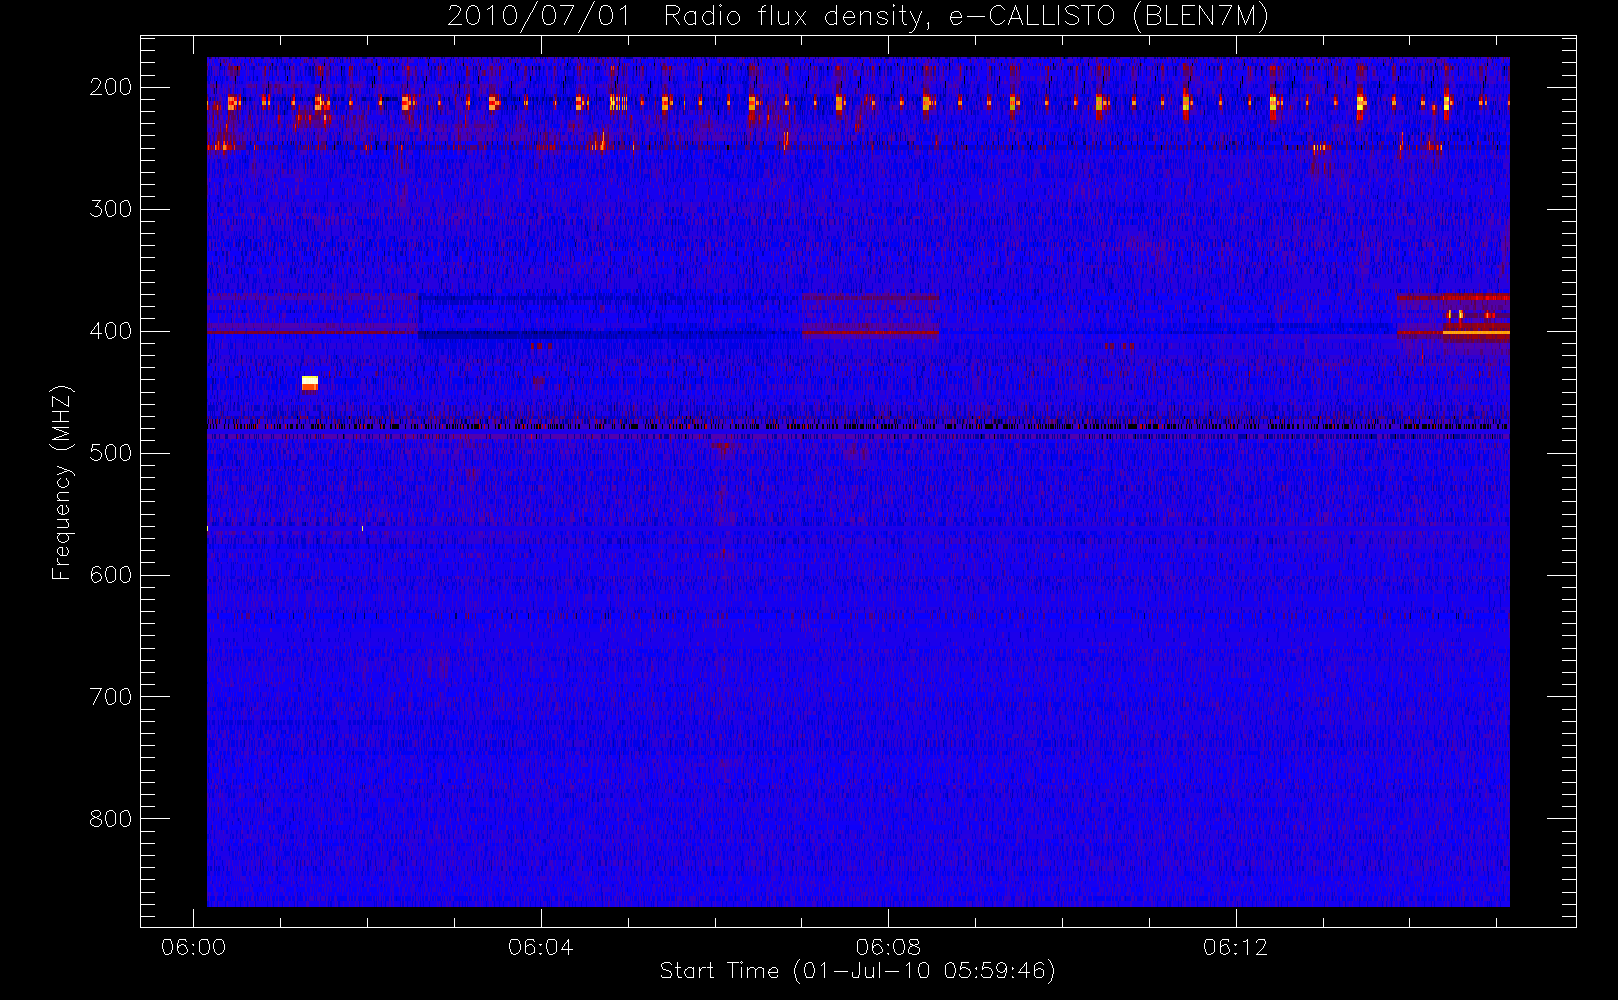Click the 'Start Time (01-Jul-10 05:59:46)' label
The height and width of the screenshot is (1000, 1618).
[857, 970]
